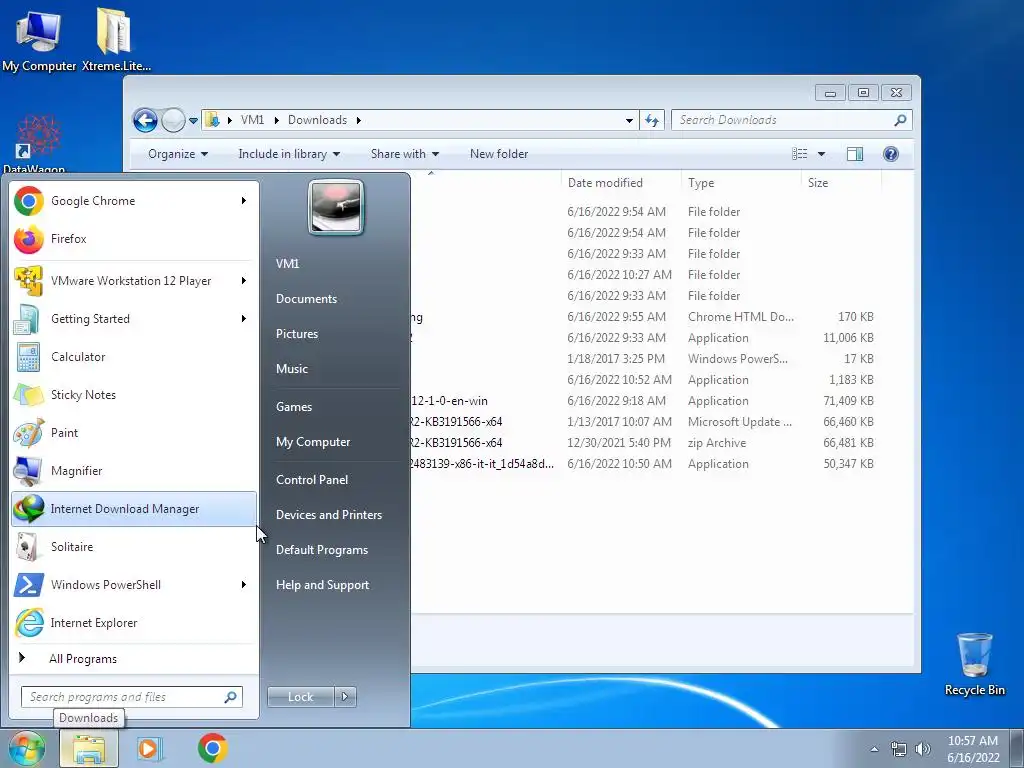Launch Firefox from the Start menu
The image size is (1024, 768).
[x=134, y=239]
